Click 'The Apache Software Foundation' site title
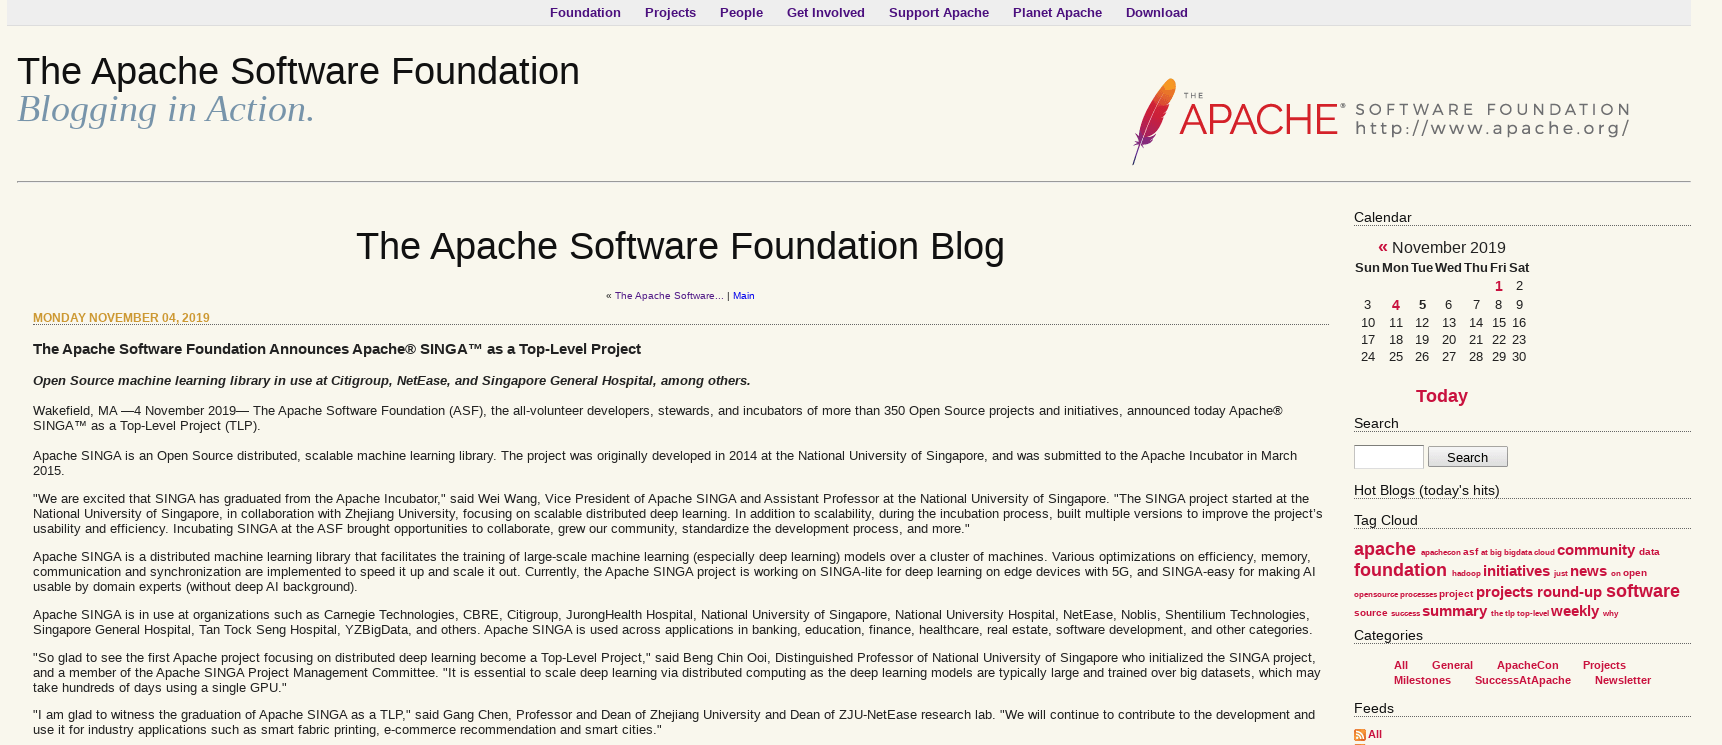This screenshot has height=745, width=1722. [298, 71]
